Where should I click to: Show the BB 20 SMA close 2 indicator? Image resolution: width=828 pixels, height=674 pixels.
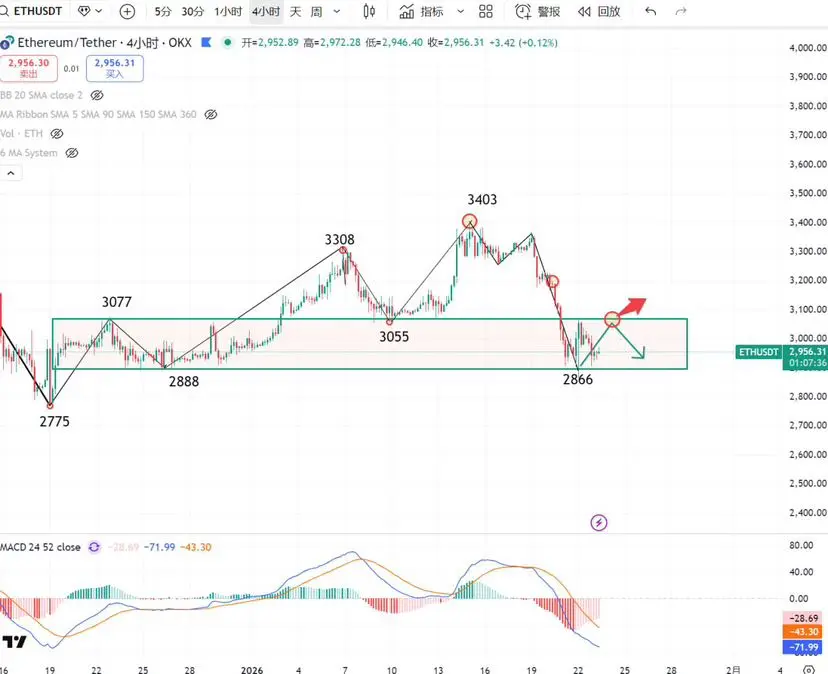97,96
